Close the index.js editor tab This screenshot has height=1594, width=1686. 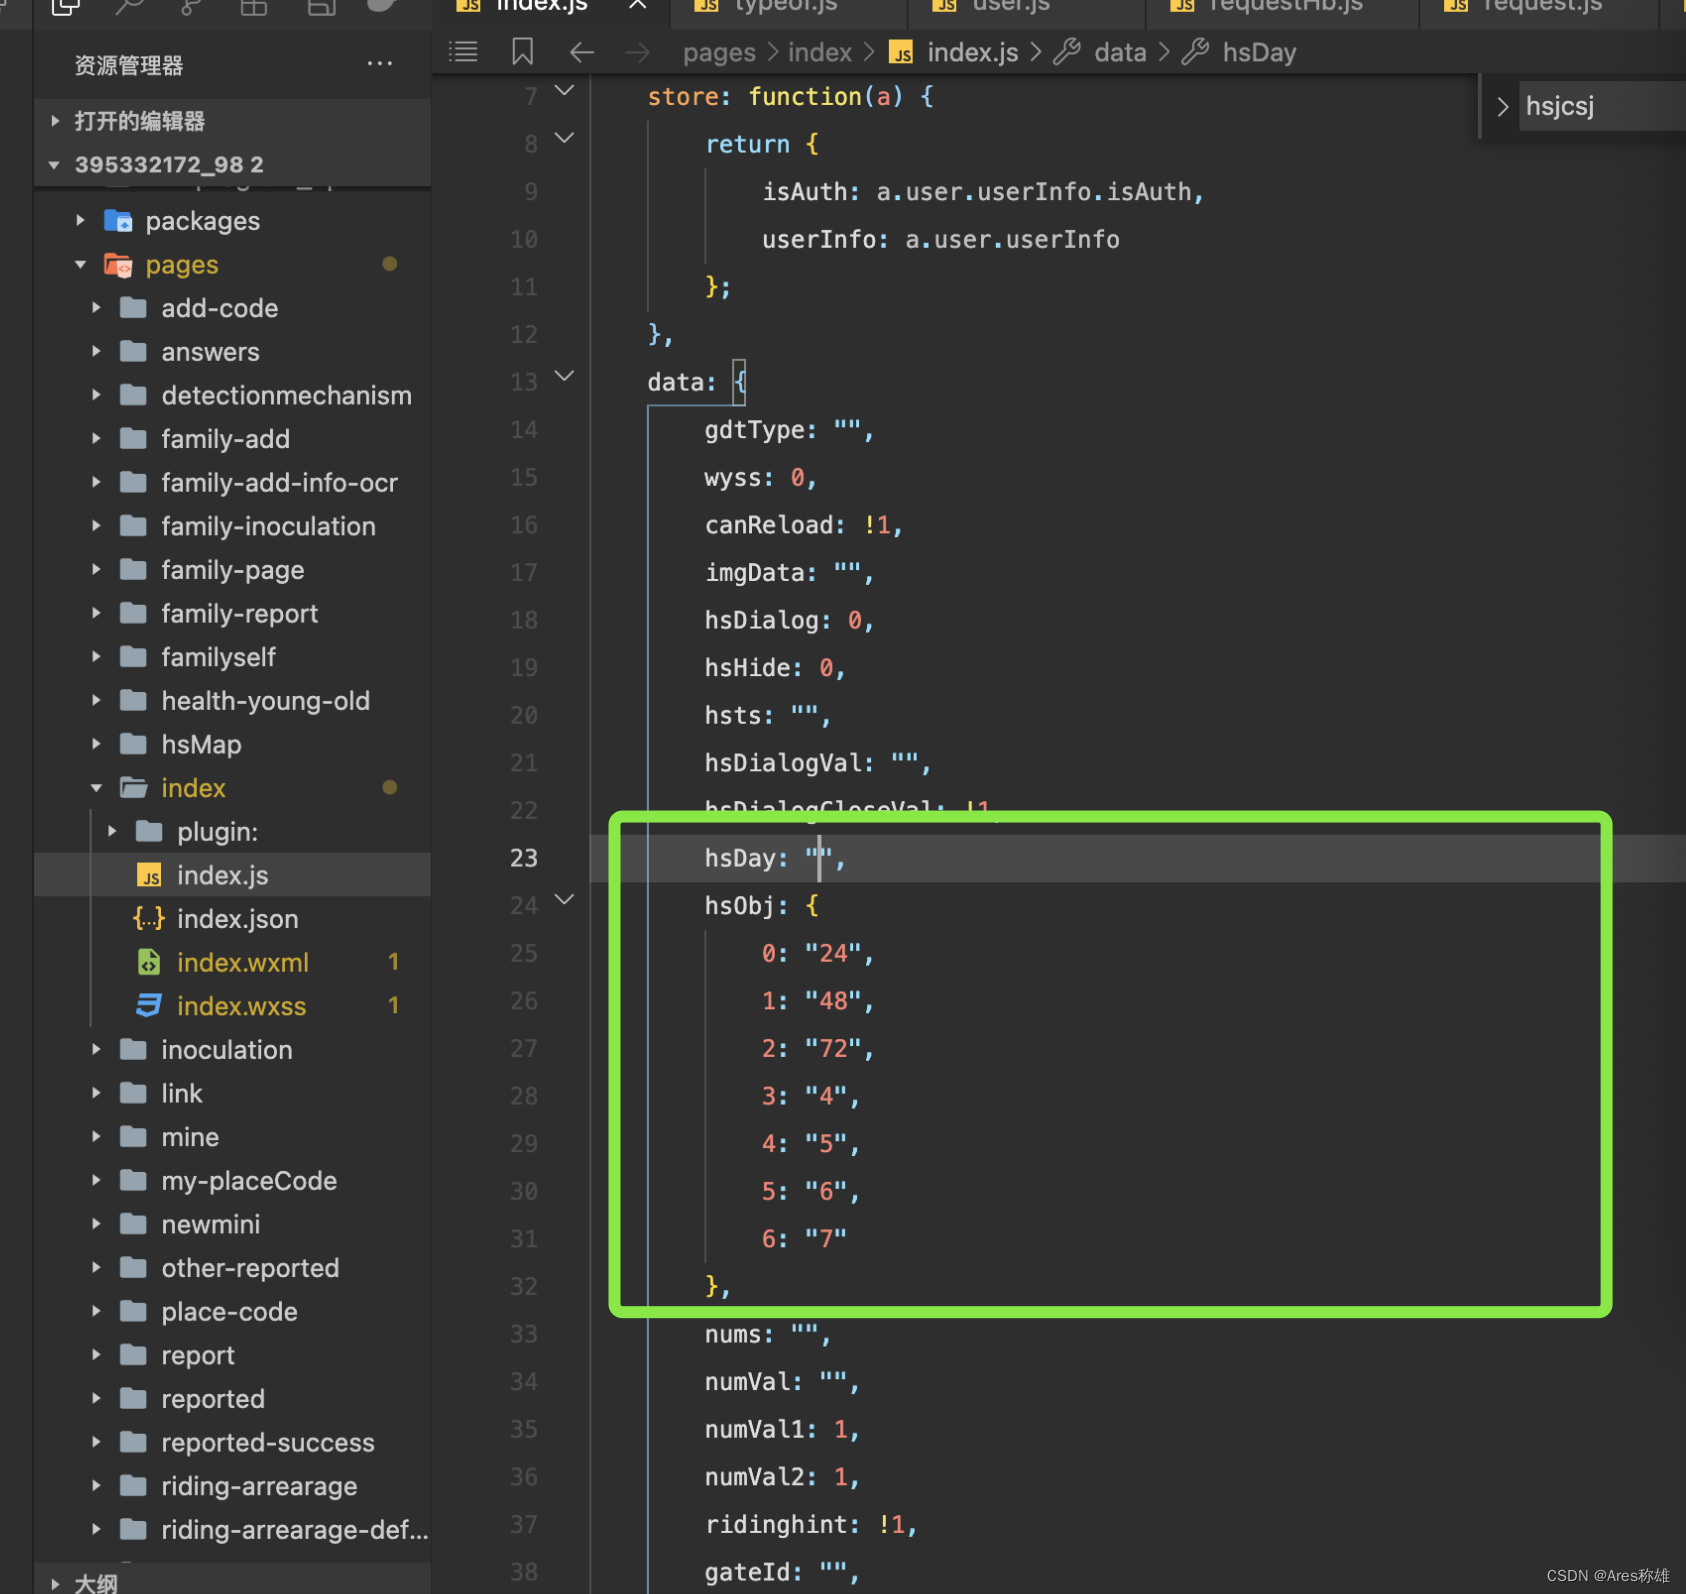click(637, 5)
